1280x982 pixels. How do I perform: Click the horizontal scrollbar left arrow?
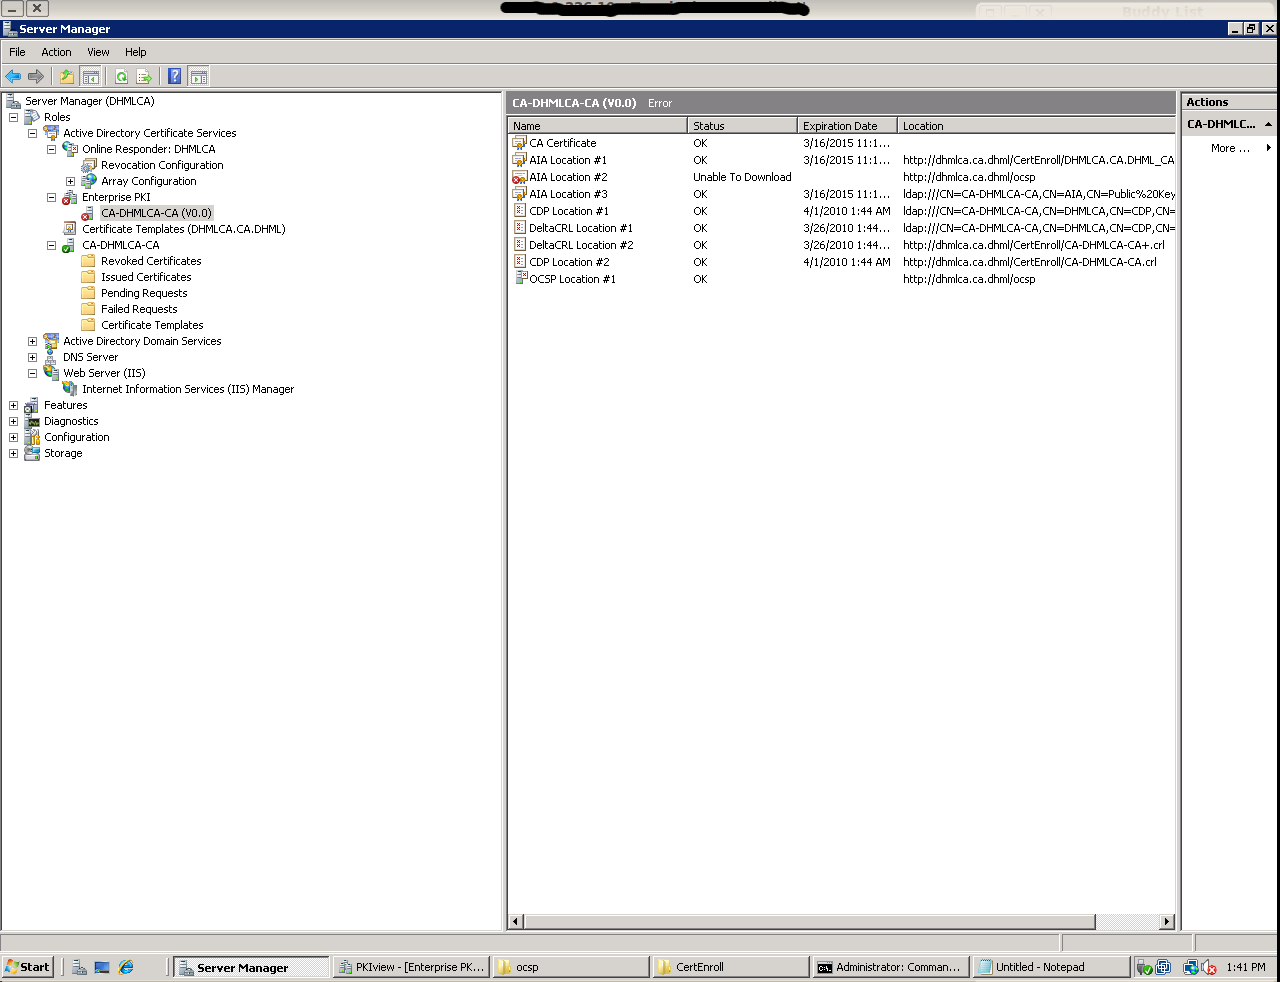(x=516, y=922)
